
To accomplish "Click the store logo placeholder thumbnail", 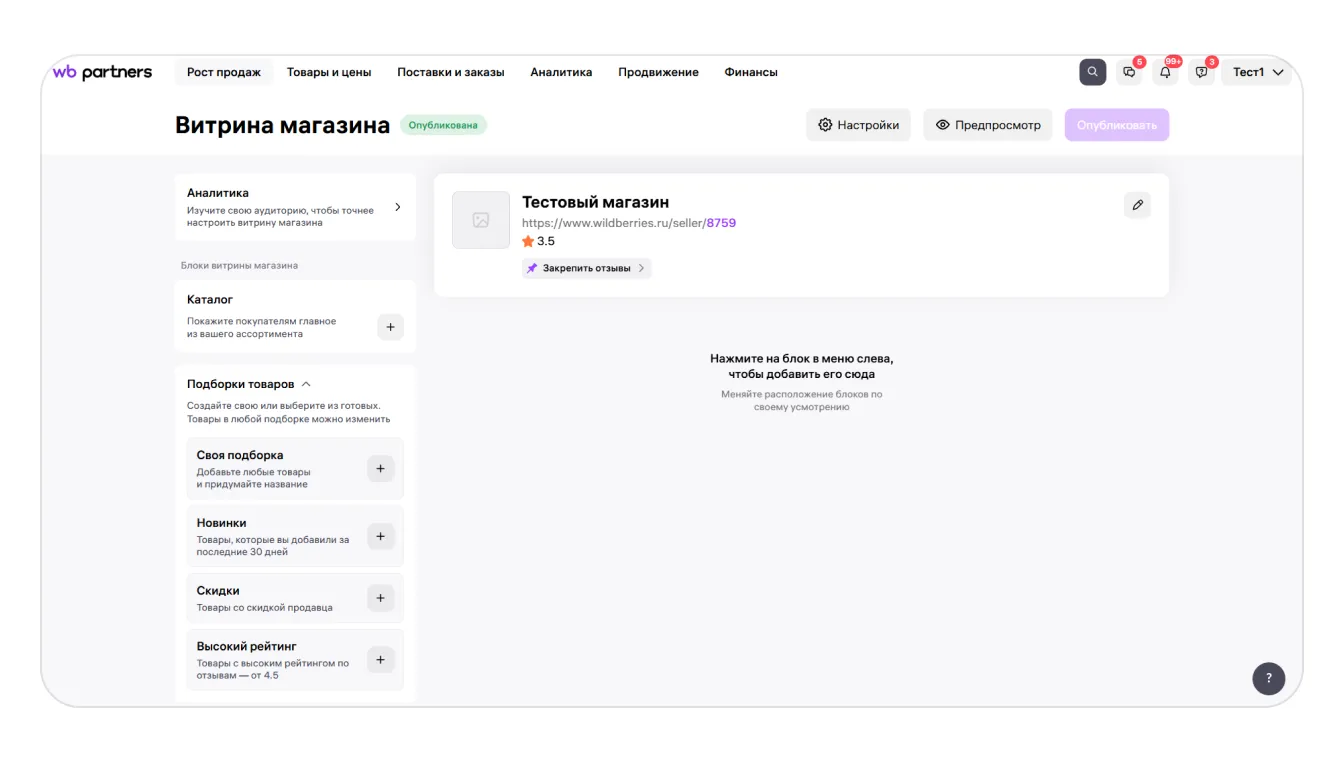I will (x=481, y=220).
